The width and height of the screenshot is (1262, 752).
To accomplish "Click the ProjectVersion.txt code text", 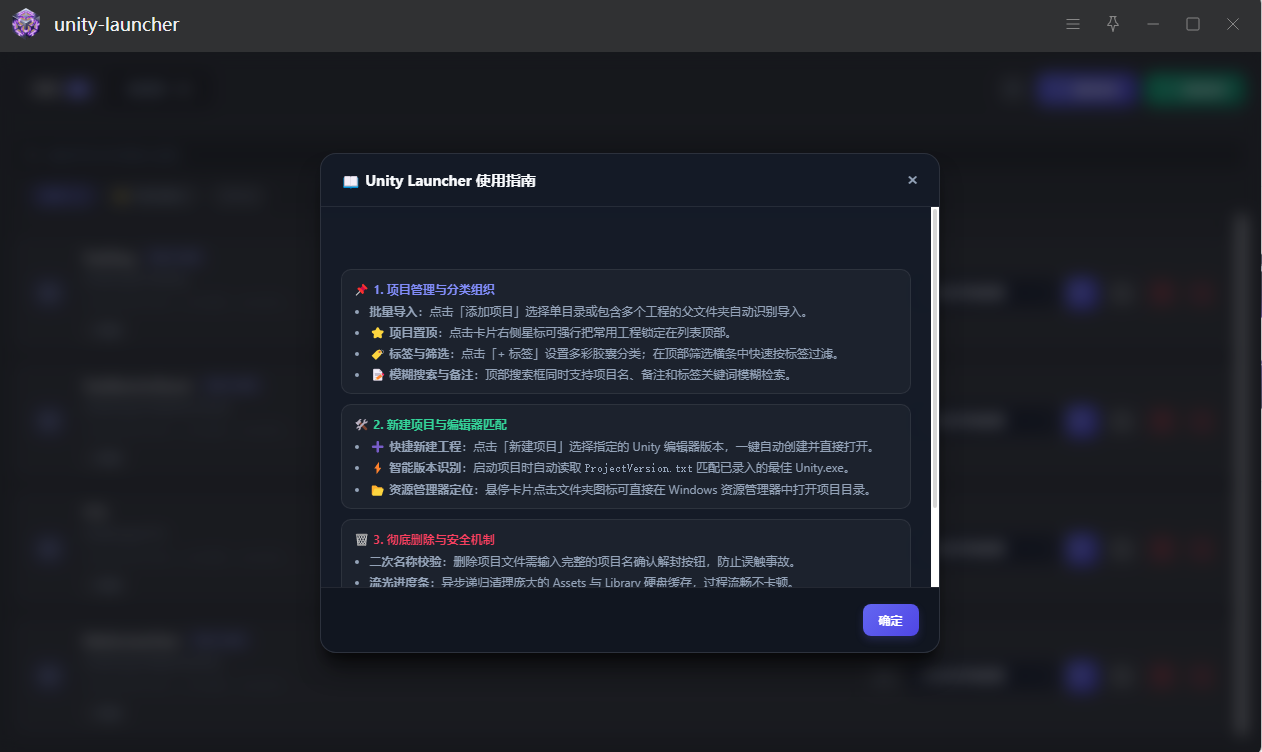I will coord(638,468).
